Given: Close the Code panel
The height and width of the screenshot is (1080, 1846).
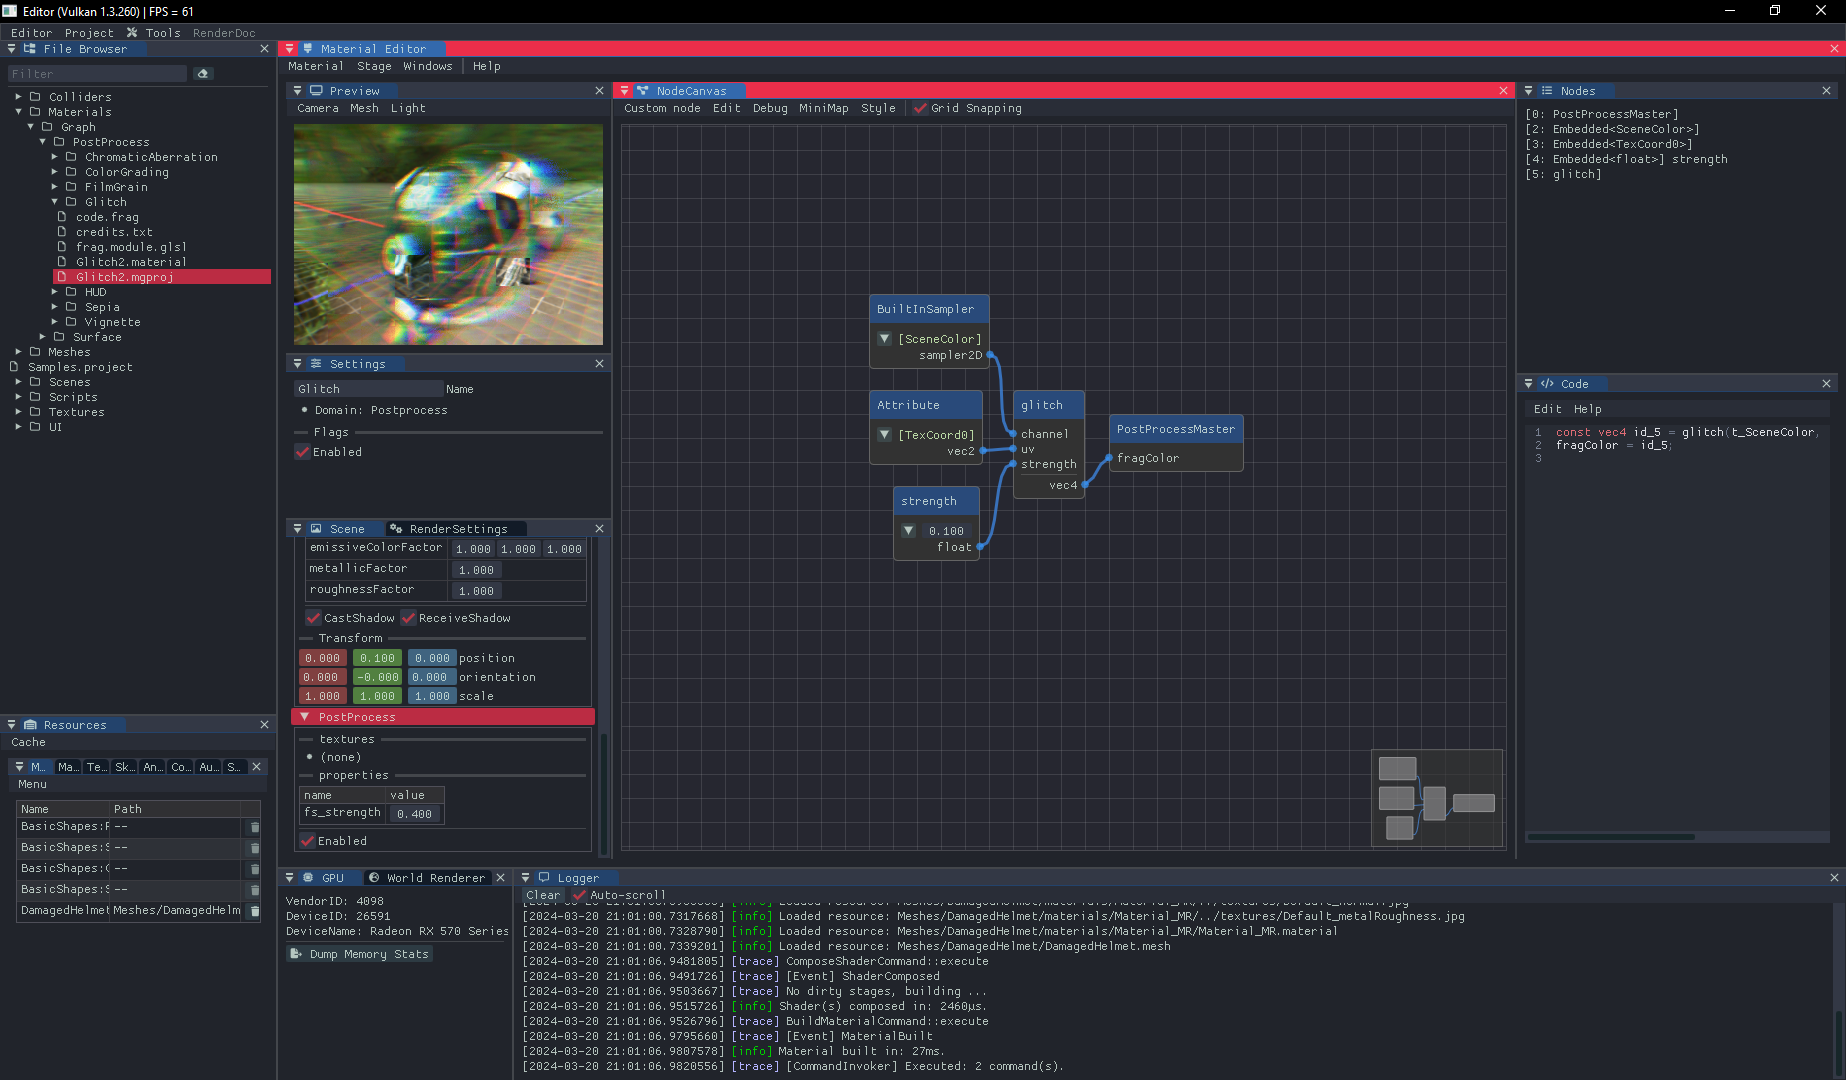Looking at the screenshot, I should [x=1826, y=384].
